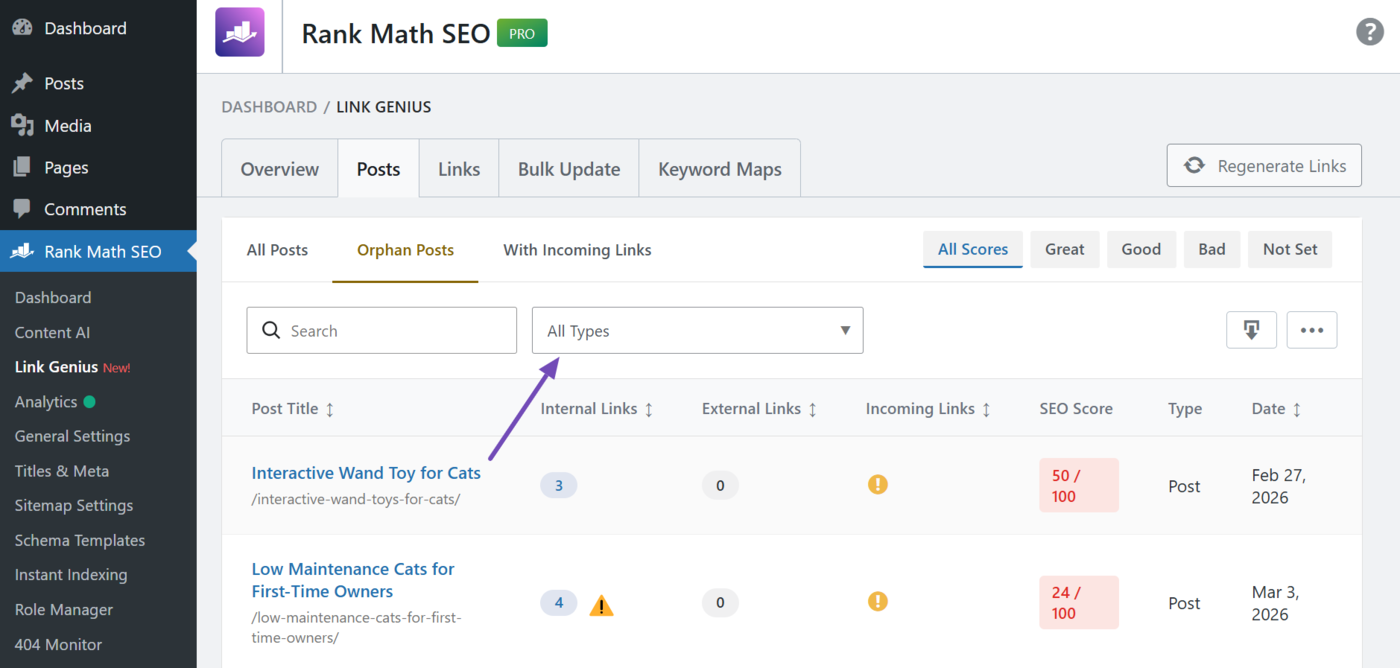Switch to the Posts tab
This screenshot has height=668, width=1400.
click(x=379, y=169)
